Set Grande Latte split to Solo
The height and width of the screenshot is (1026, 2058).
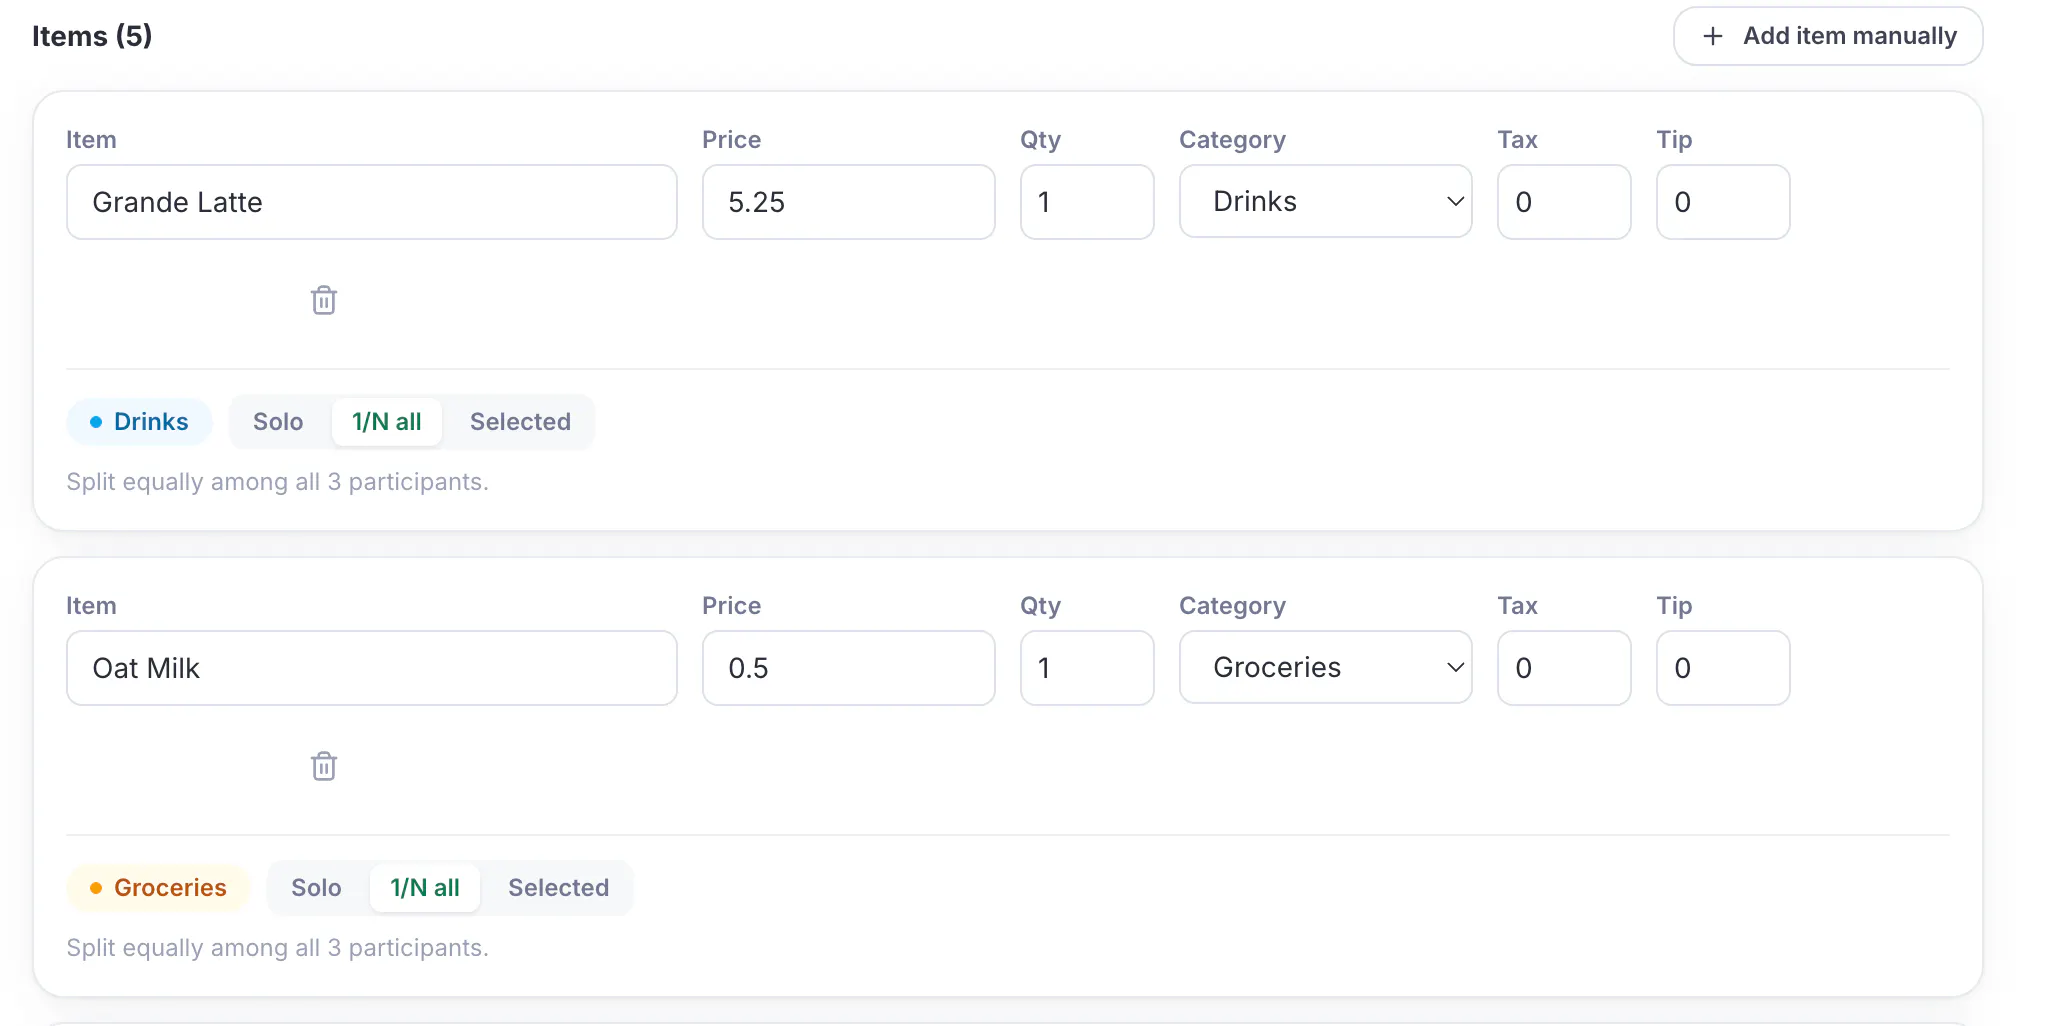pyautogui.click(x=278, y=422)
